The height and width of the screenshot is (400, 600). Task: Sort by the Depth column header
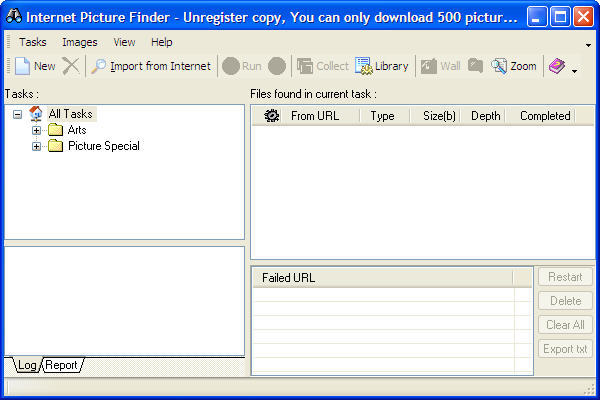[485, 116]
